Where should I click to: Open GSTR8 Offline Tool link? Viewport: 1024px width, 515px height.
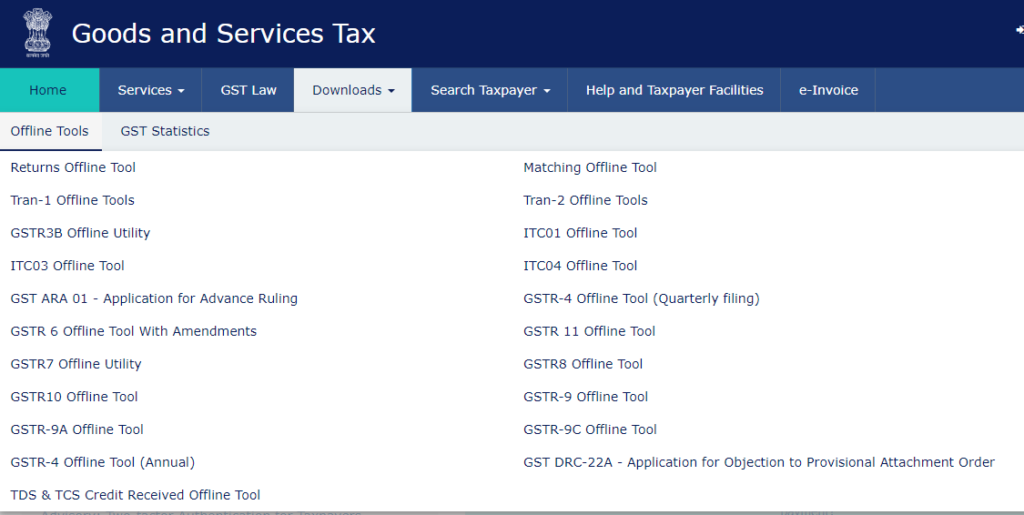point(583,364)
